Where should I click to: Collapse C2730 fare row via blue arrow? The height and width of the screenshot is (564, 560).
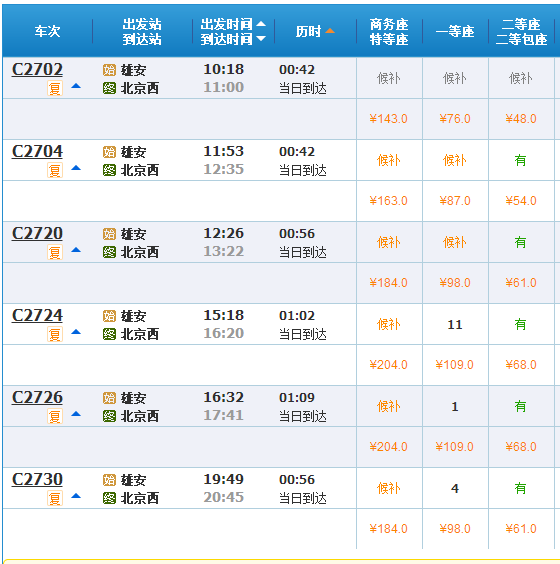click(76, 496)
